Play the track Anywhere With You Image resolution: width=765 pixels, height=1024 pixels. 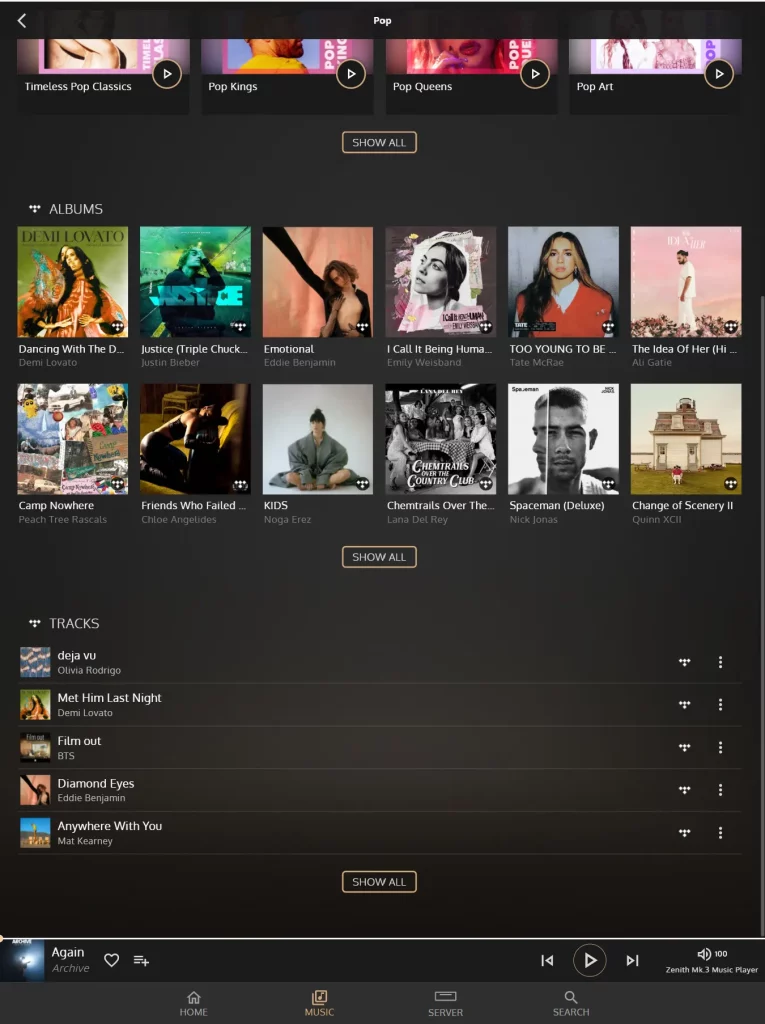(x=379, y=833)
